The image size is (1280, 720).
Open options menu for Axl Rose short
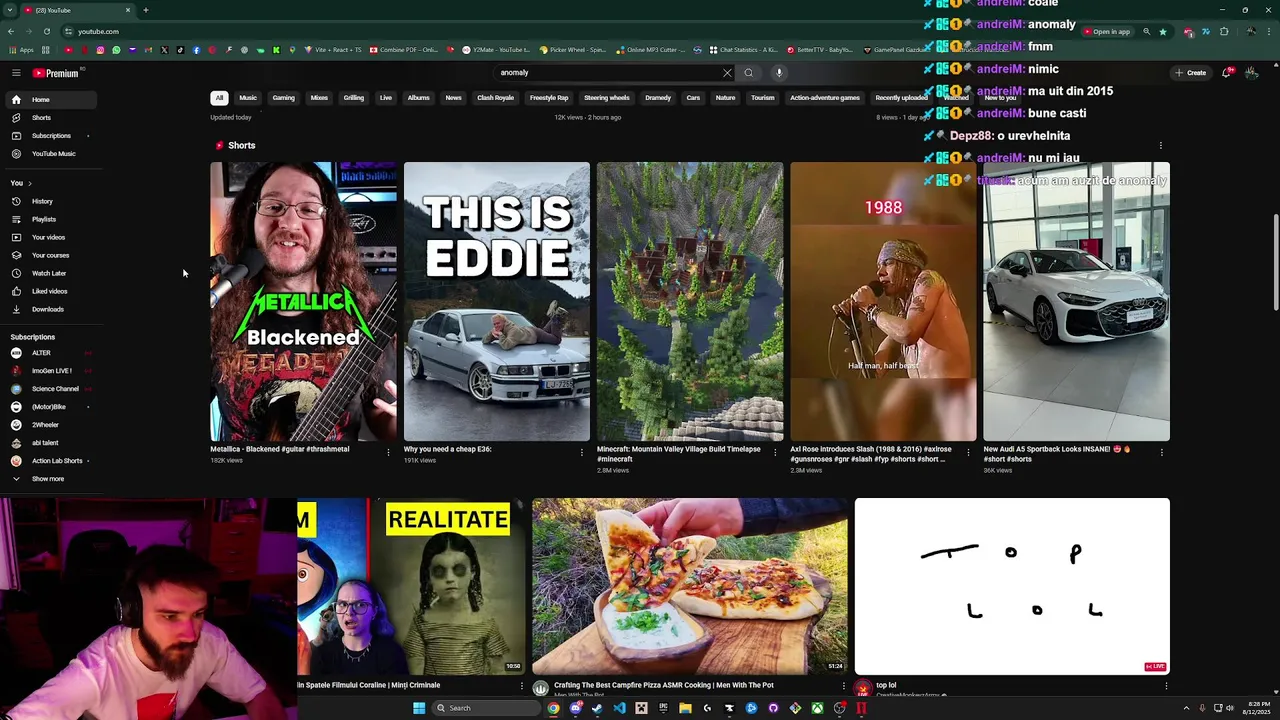coord(967,452)
